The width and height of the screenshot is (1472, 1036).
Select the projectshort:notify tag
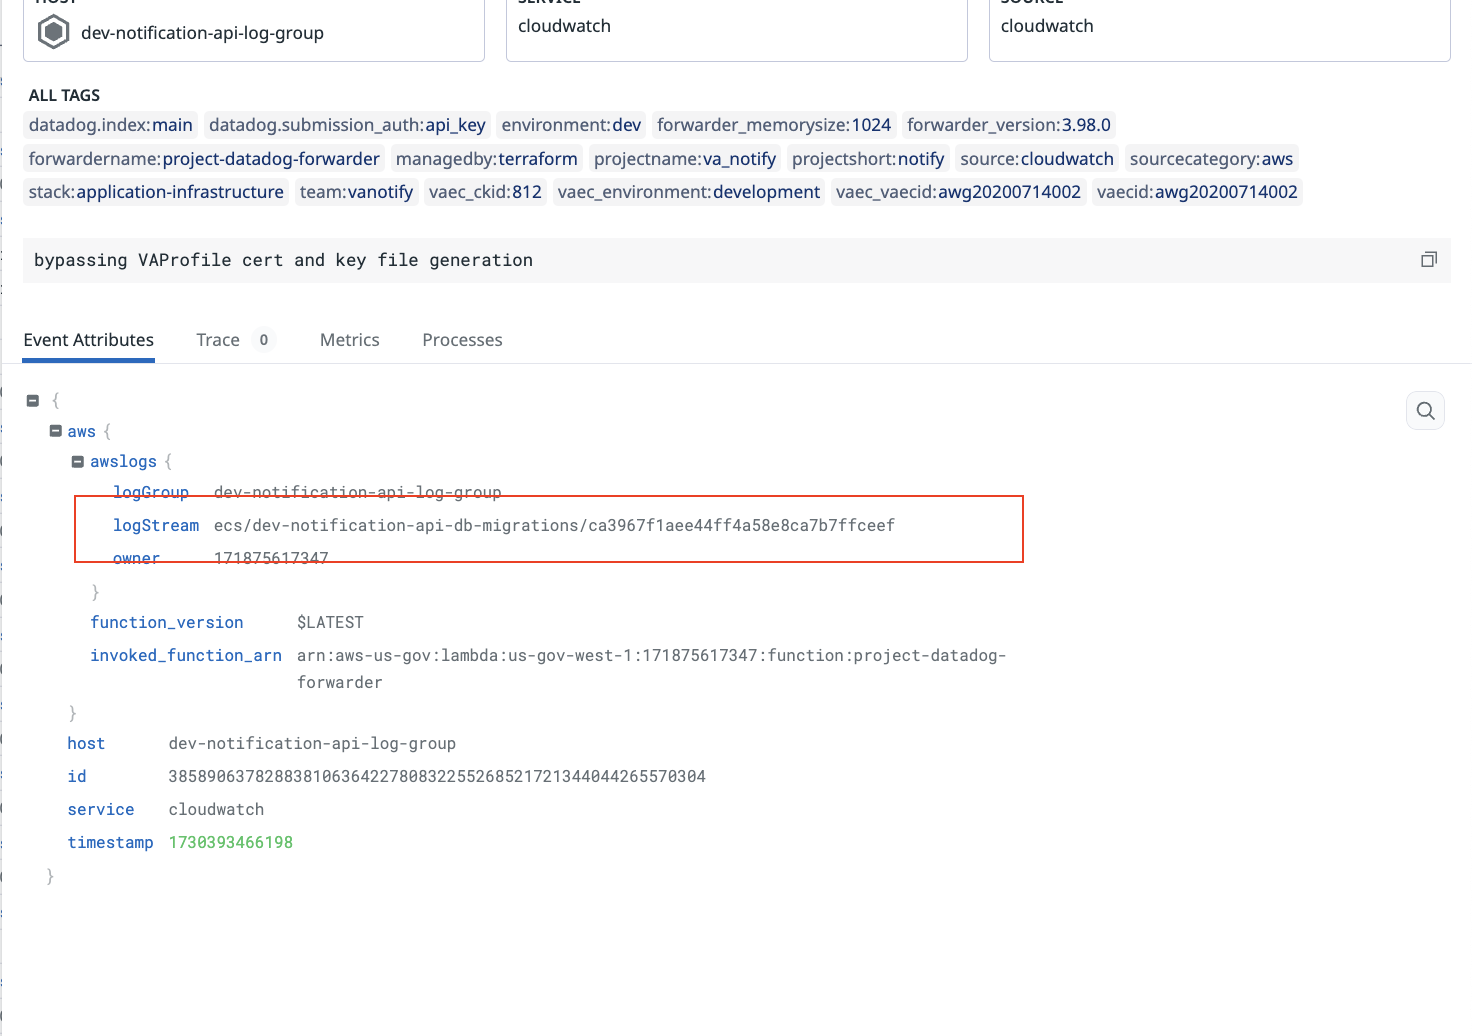click(x=868, y=159)
